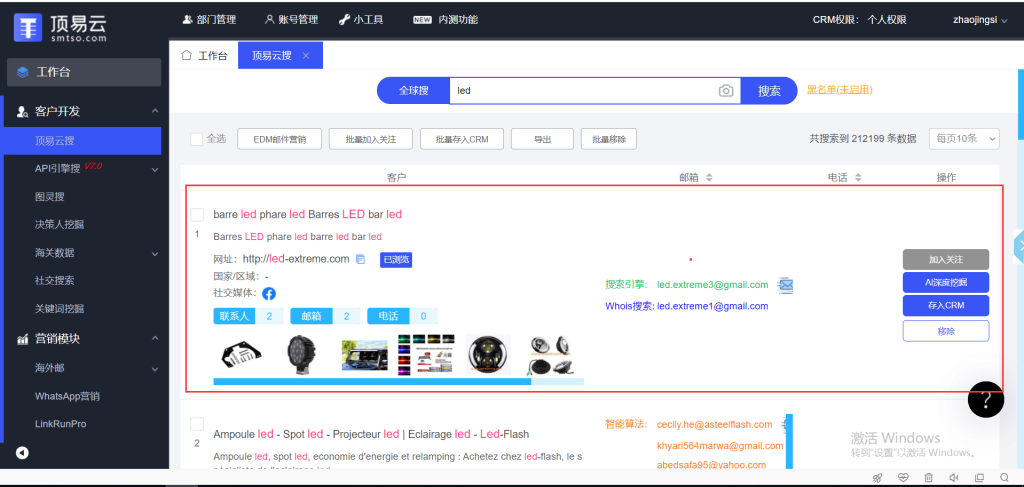Collapse sidebar with bottom-left arrow icon
Screen dimensions: 1024x487
pyautogui.click(x=22, y=453)
